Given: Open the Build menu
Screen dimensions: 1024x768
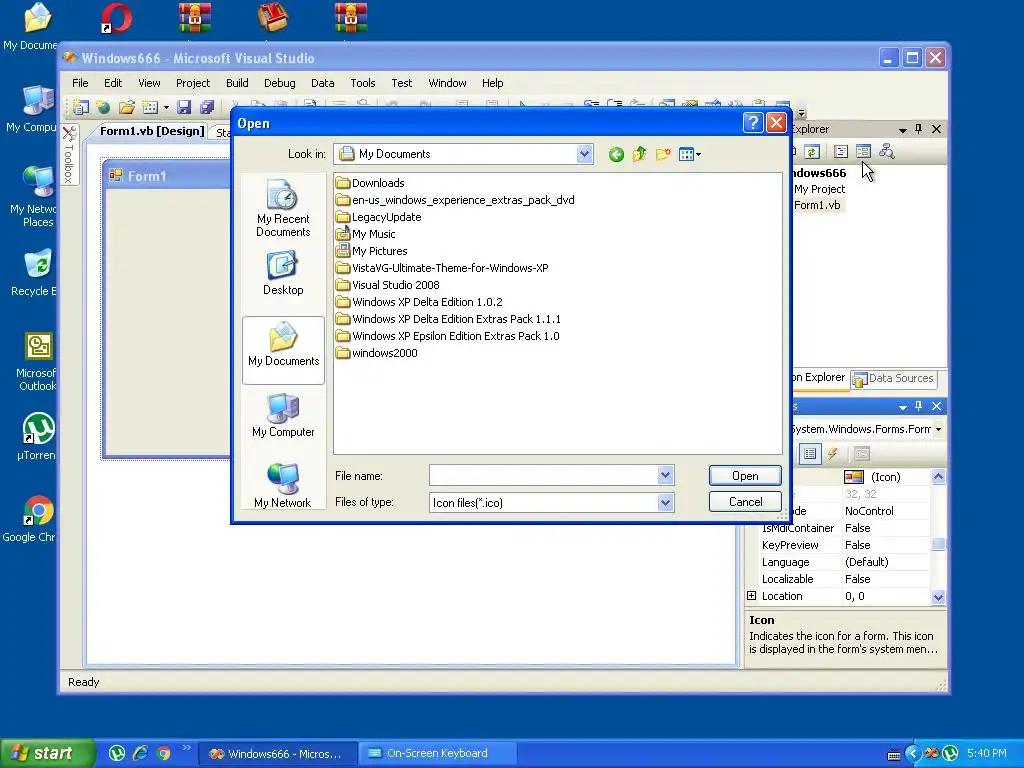Looking at the screenshot, I should (237, 83).
